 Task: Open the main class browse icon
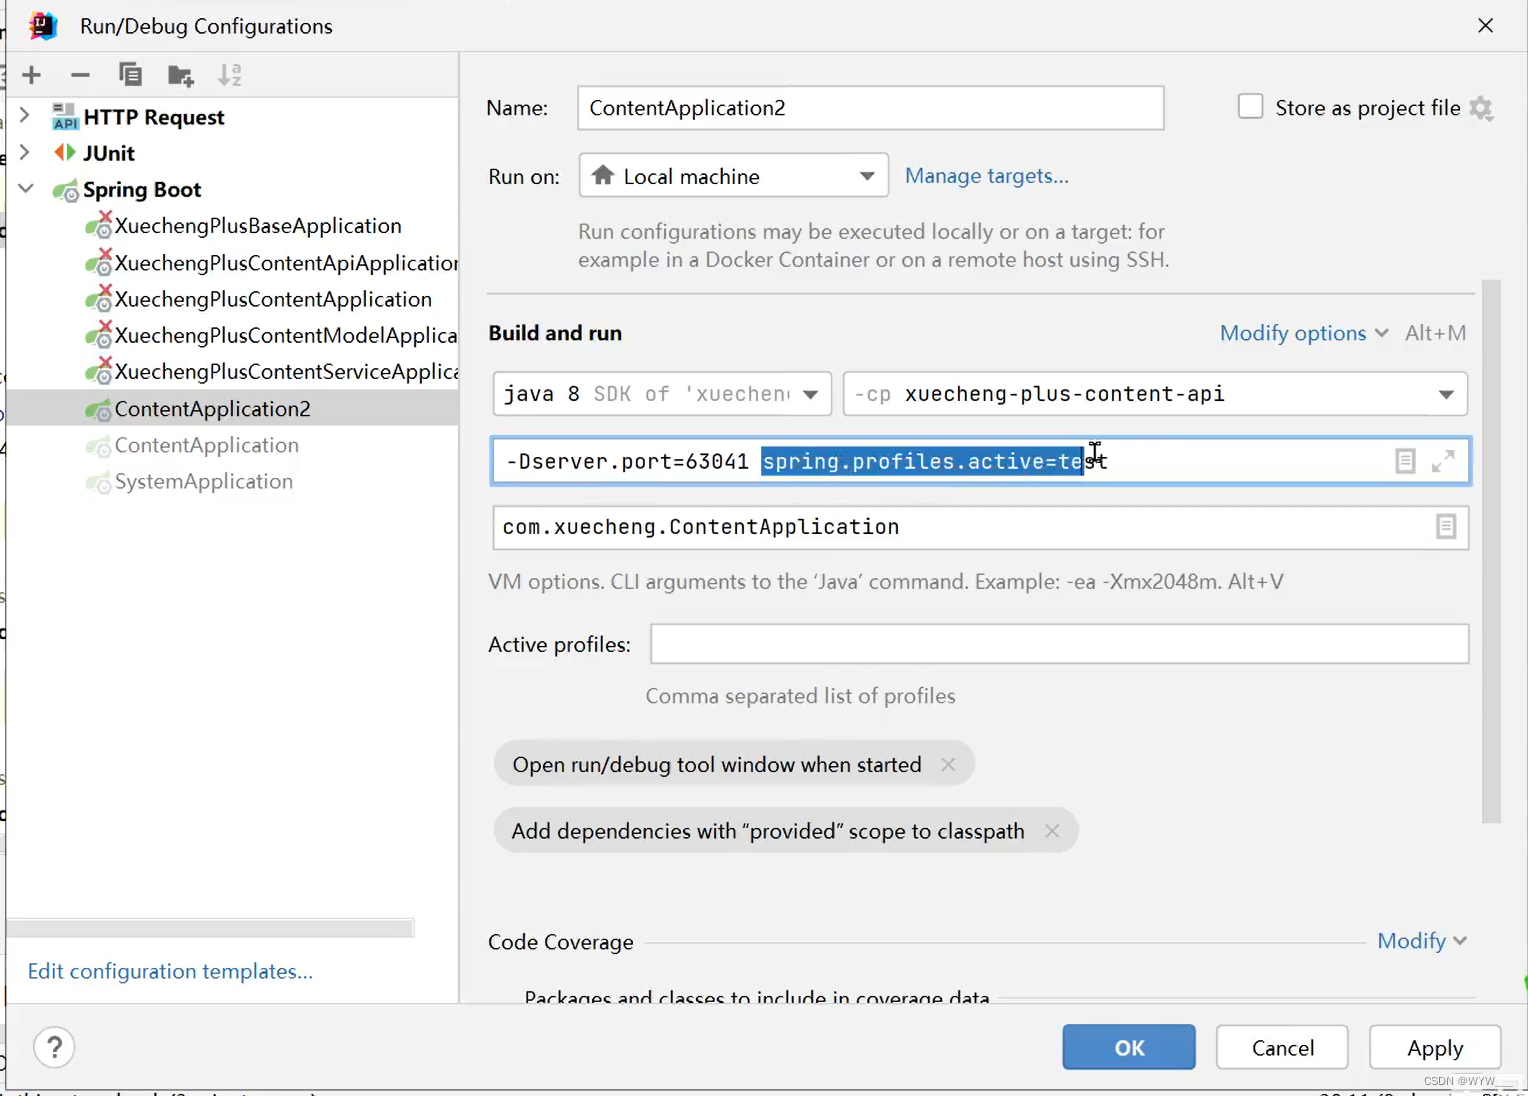pos(1446,527)
